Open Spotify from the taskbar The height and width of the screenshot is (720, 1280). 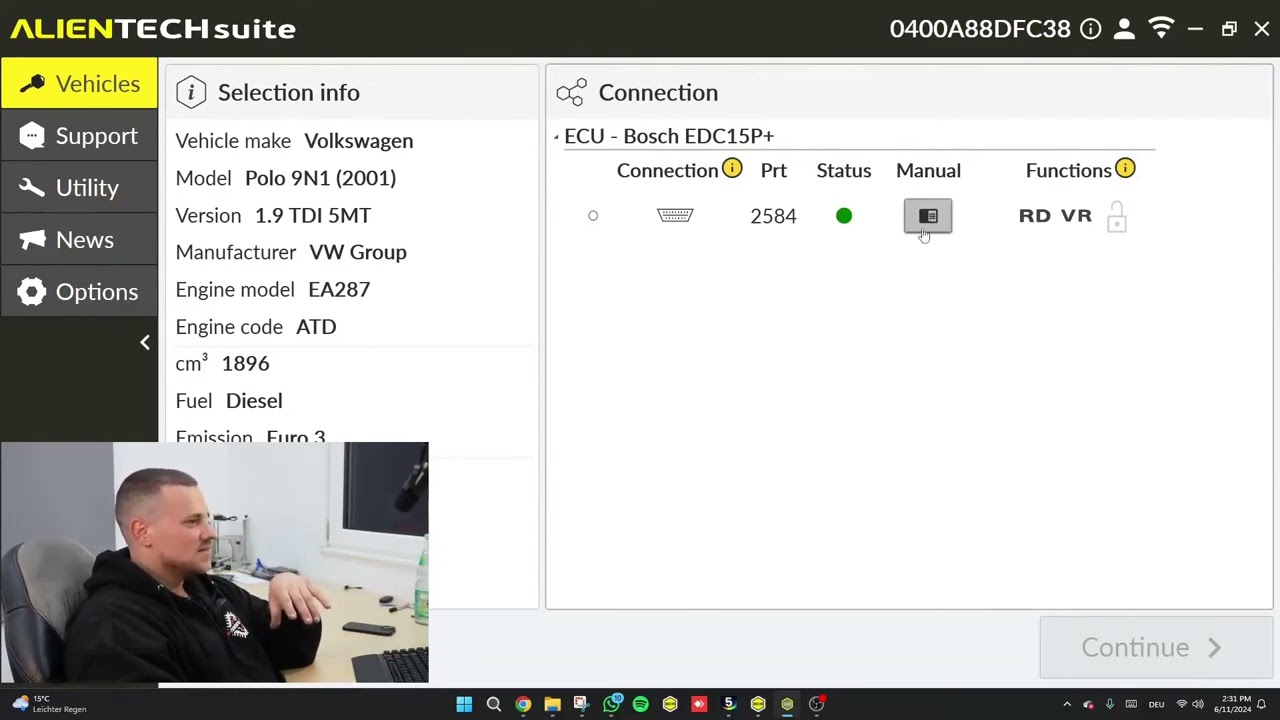tap(641, 704)
